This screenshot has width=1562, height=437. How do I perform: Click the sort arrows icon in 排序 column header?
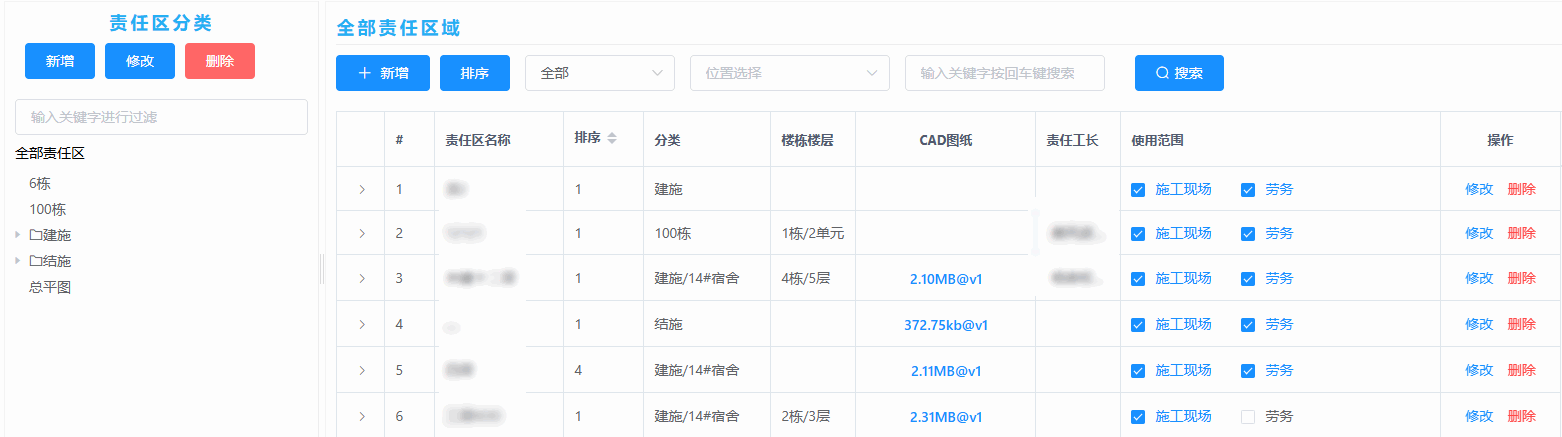click(x=612, y=138)
